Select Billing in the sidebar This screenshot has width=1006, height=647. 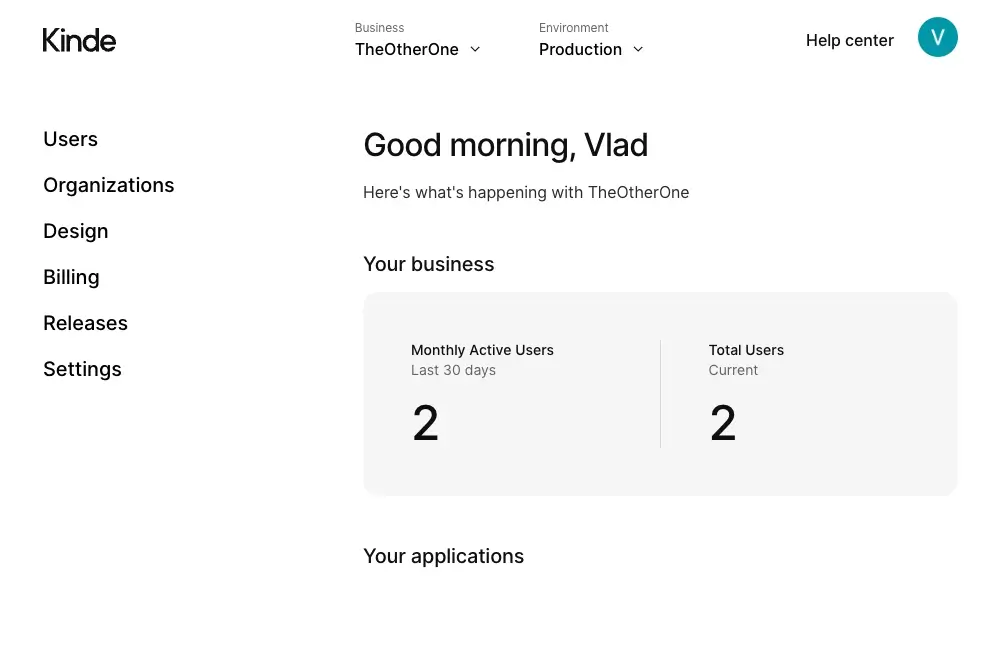click(x=71, y=277)
